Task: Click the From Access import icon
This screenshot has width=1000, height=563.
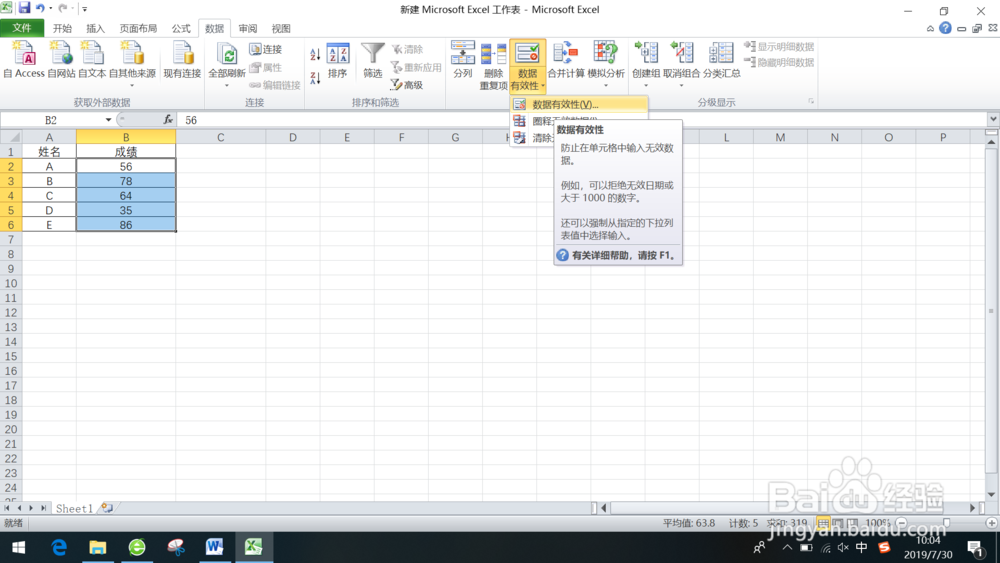Action: (x=24, y=59)
